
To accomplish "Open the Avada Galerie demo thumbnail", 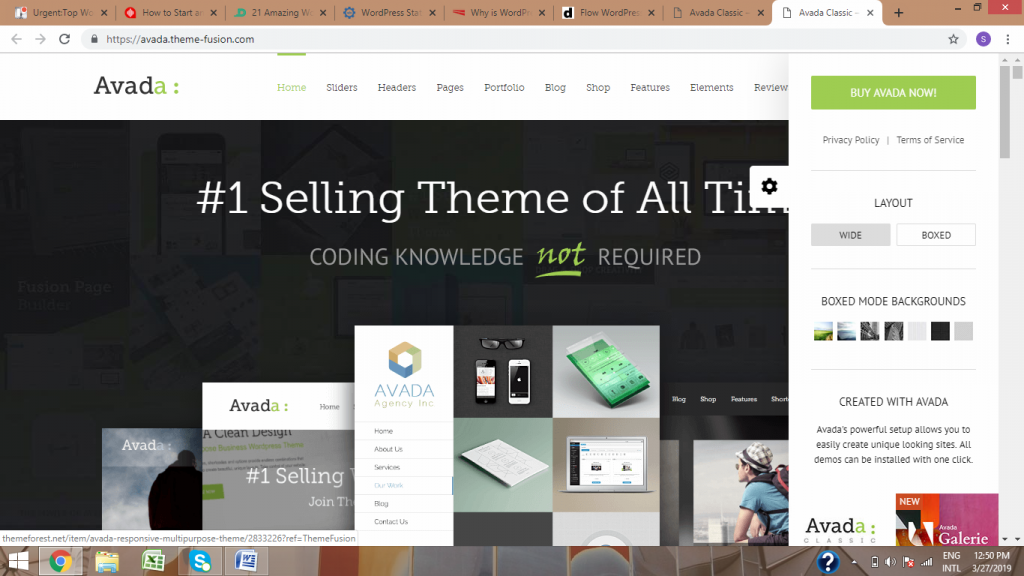I will tap(947, 520).
